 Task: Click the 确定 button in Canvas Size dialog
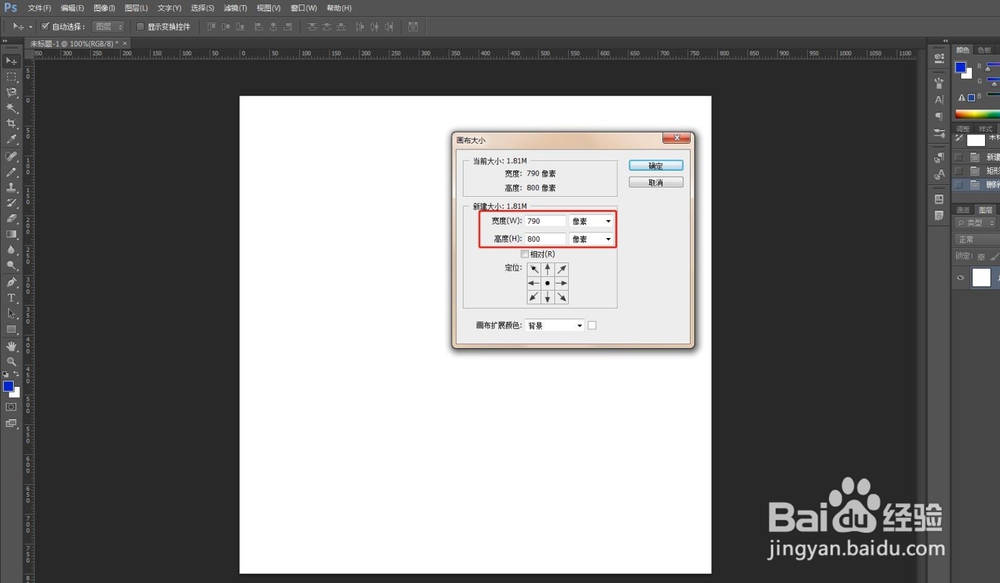tap(656, 164)
